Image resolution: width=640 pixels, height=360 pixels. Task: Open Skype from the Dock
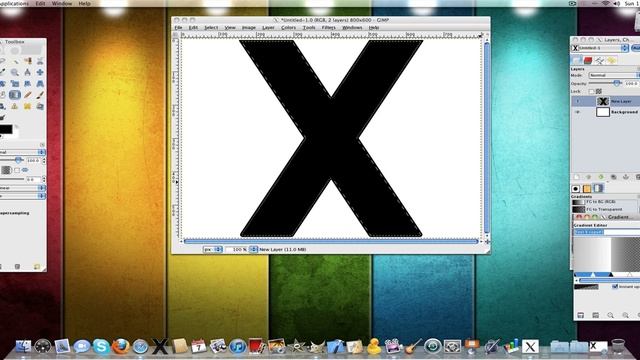click(x=101, y=347)
